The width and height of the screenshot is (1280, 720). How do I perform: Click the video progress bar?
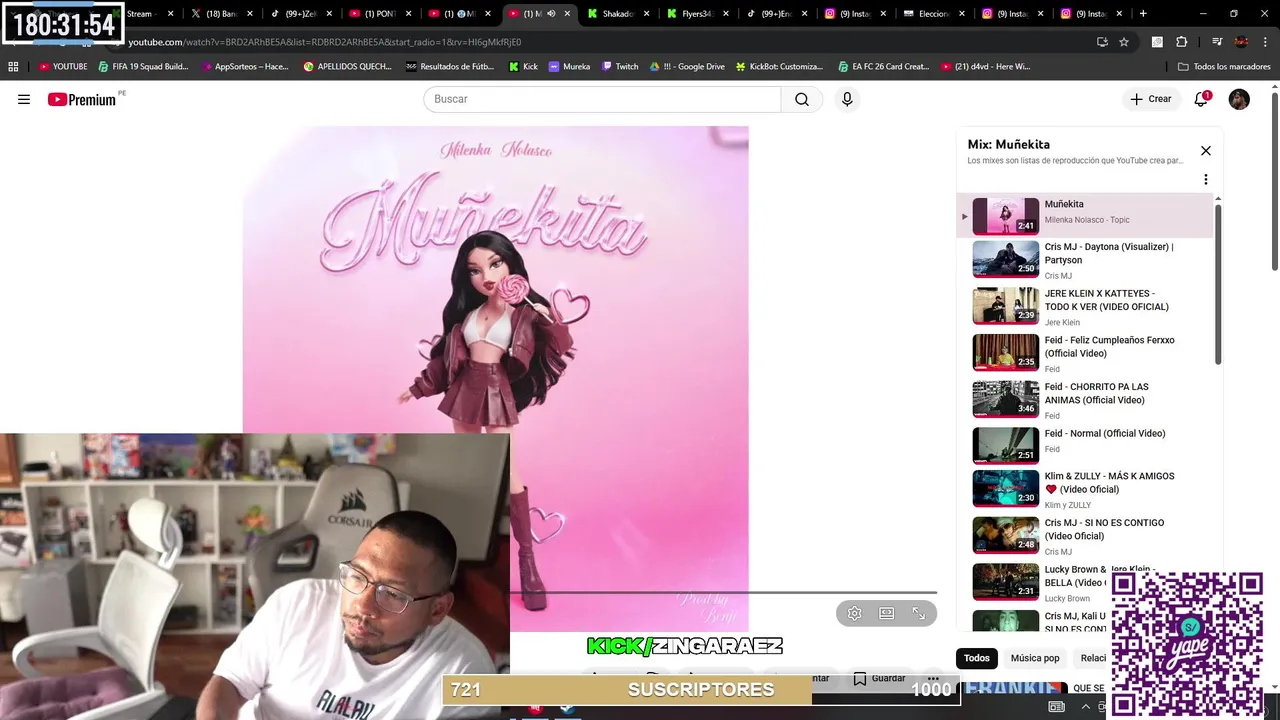pos(723,592)
